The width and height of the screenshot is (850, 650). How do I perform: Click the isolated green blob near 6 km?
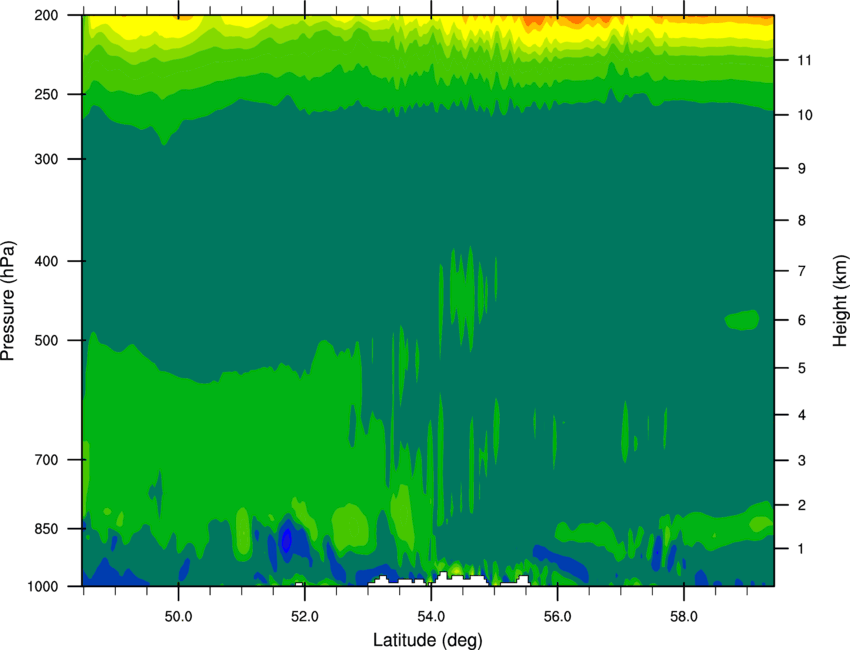[742, 320]
